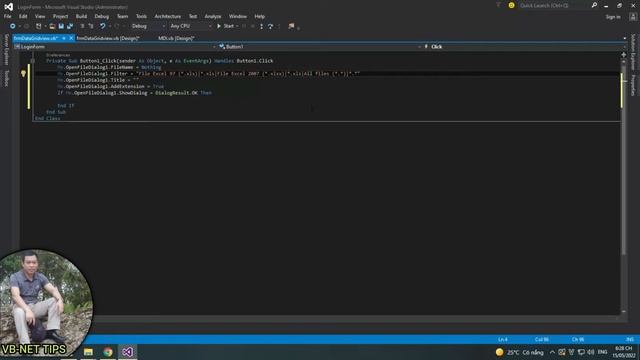Click the notifications flag icon in title bar

click(x=498, y=5)
